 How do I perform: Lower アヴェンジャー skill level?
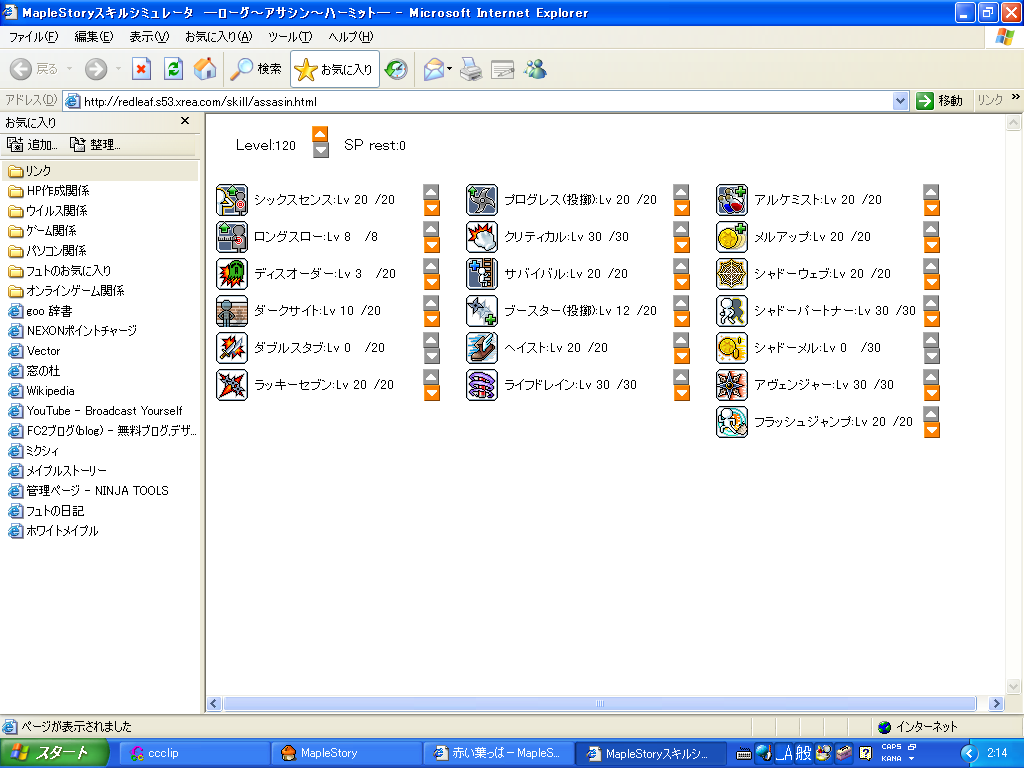point(931,393)
